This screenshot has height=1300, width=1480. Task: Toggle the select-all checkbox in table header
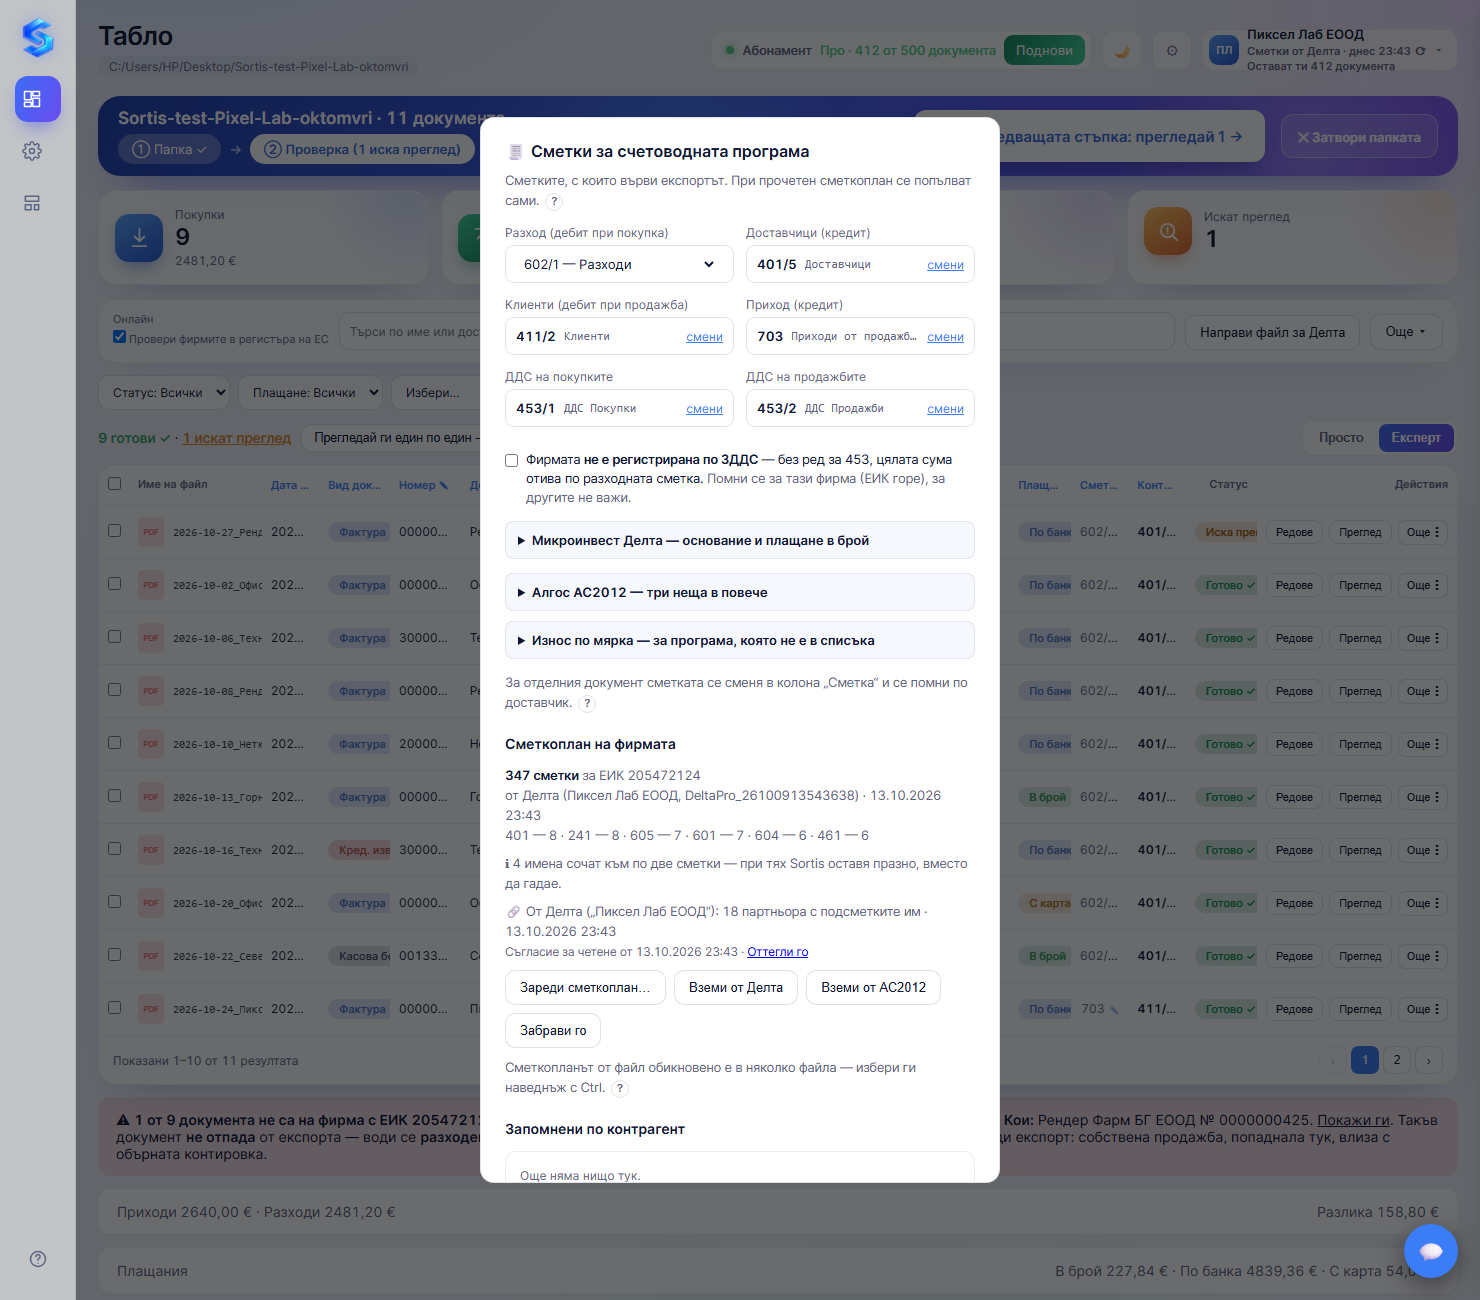coord(115,484)
